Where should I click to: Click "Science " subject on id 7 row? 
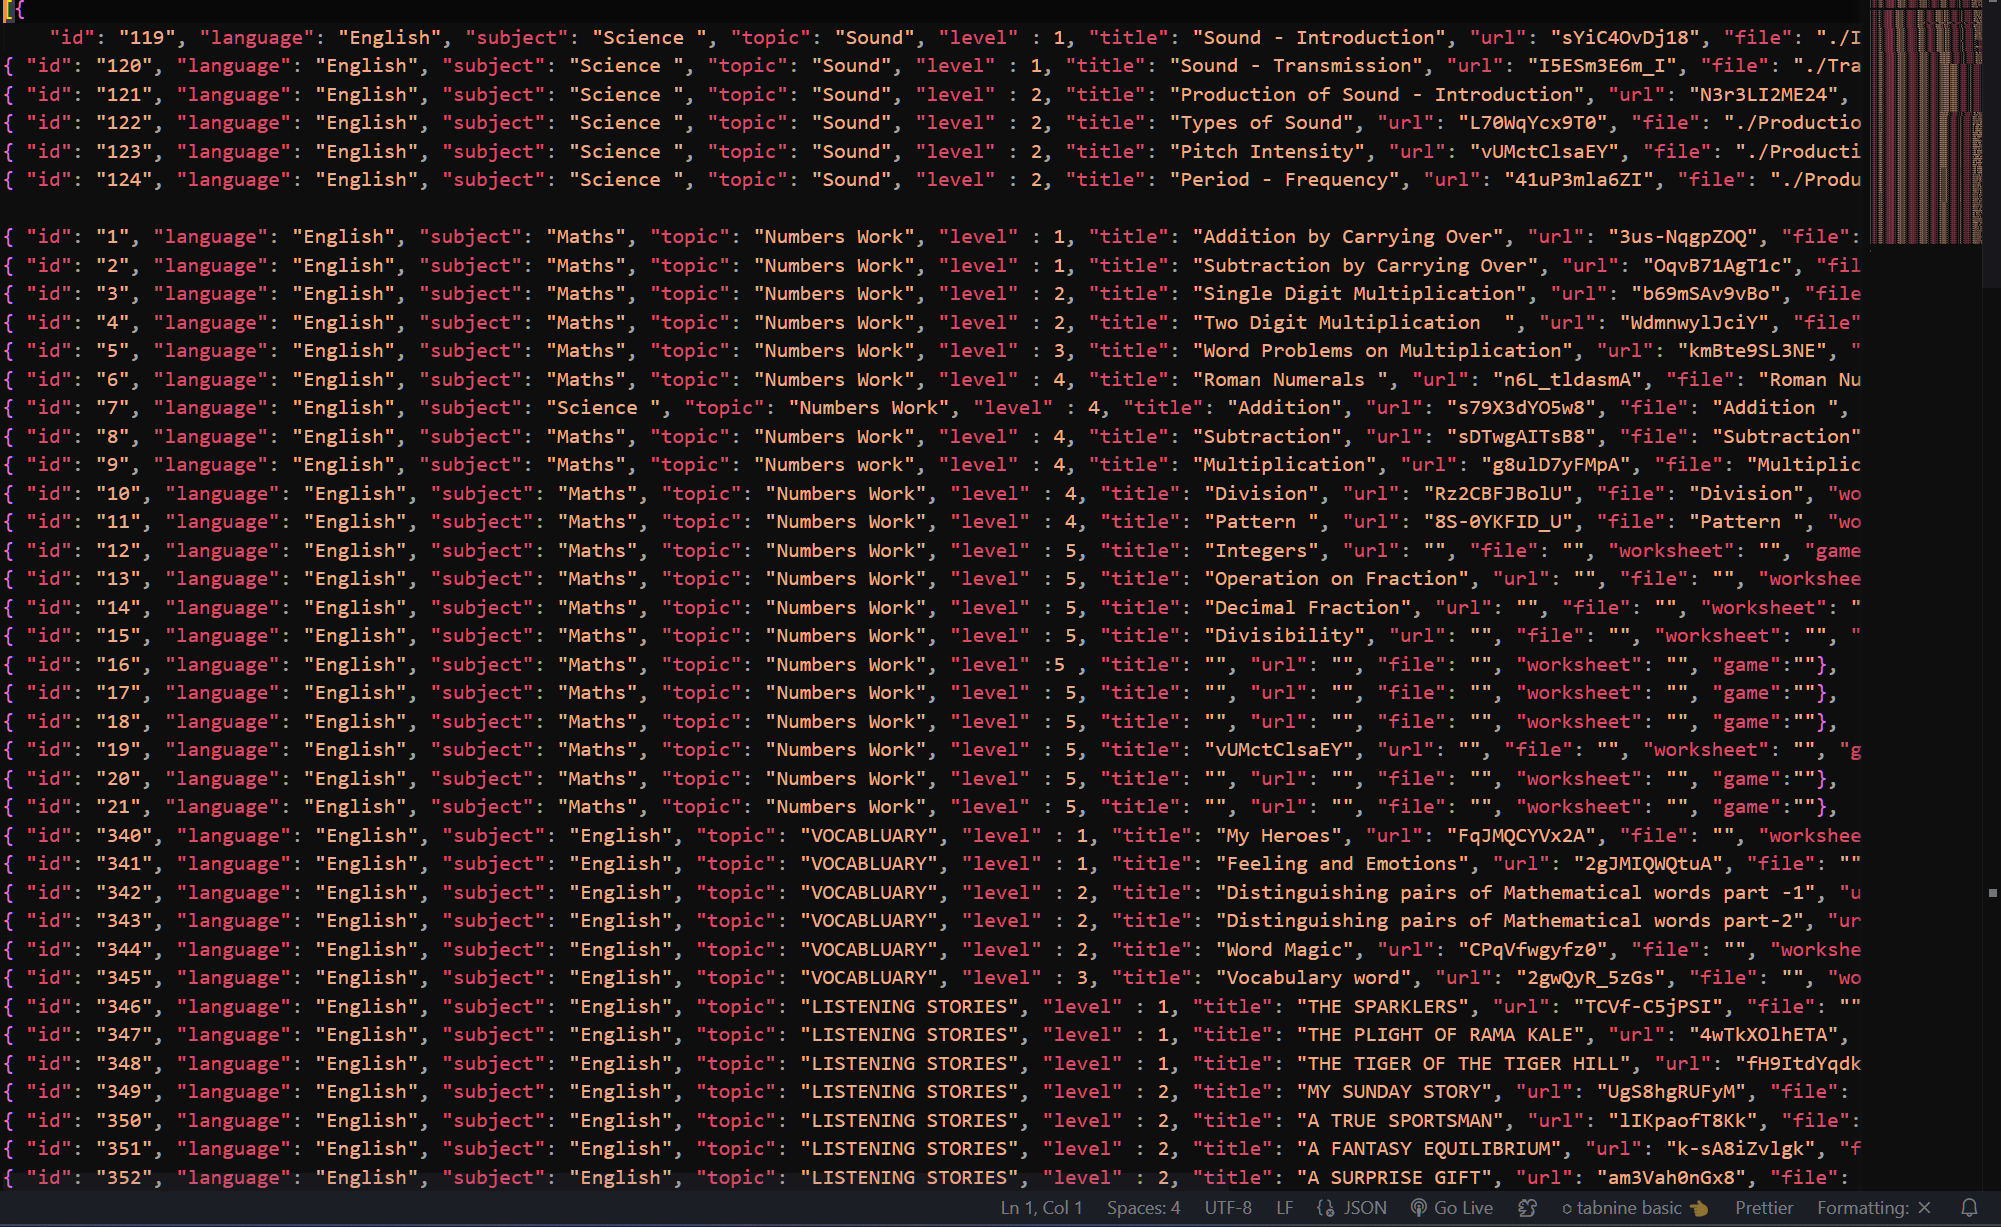coord(602,408)
